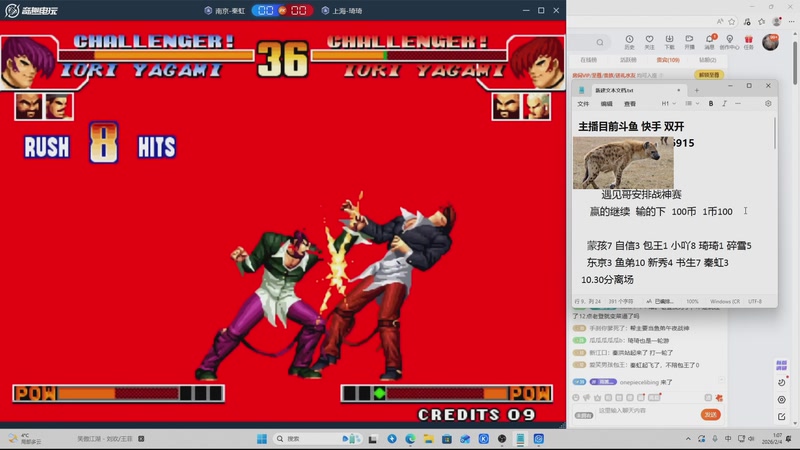Click the 100% zoom level in Notepad status bar
Viewport: 800px width, 450px height.
[x=692, y=302]
